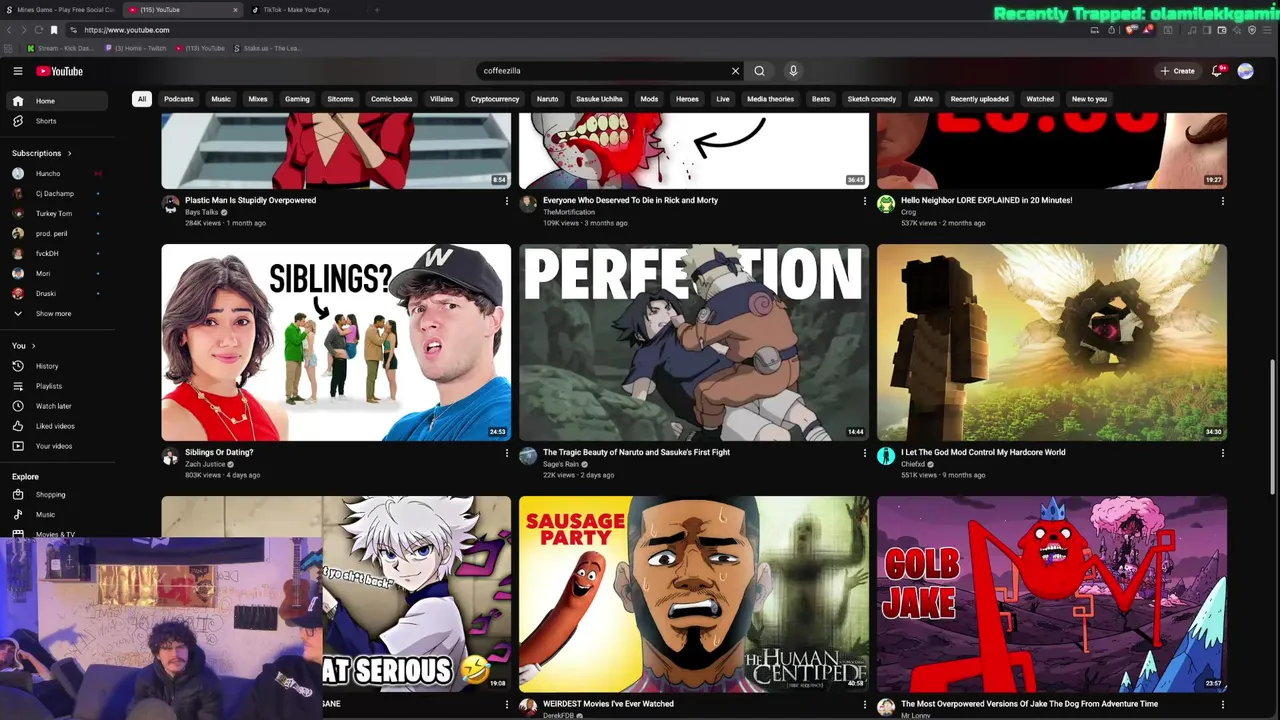The image size is (1280, 720).
Task: Select the Sketch comedy filter chip
Action: click(872, 99)
